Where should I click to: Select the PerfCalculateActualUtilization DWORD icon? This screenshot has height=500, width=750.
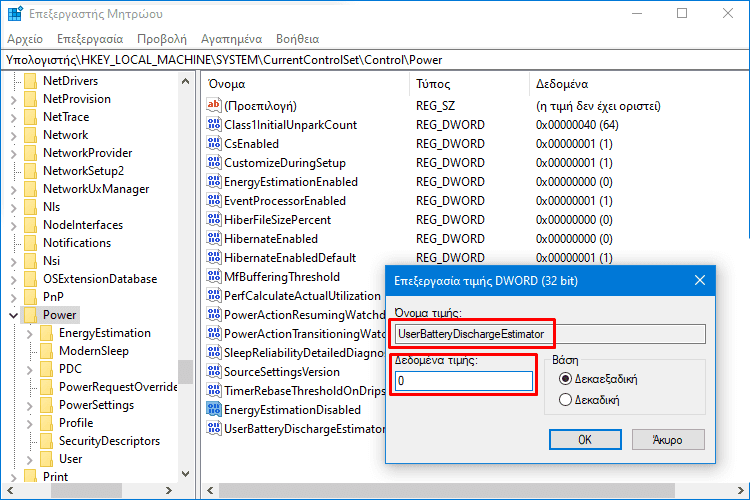pos(214,296)
